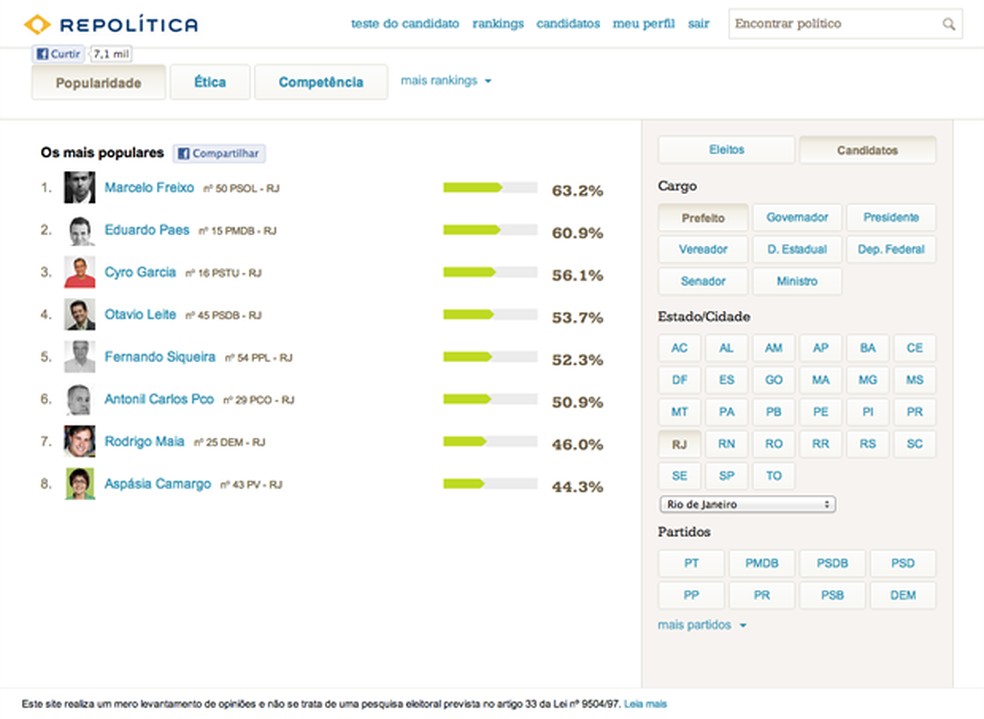Screen dimensions: 984x719
Task: Click Eduardo Paes's popularity progress bar
Action: tap(489, 231)
